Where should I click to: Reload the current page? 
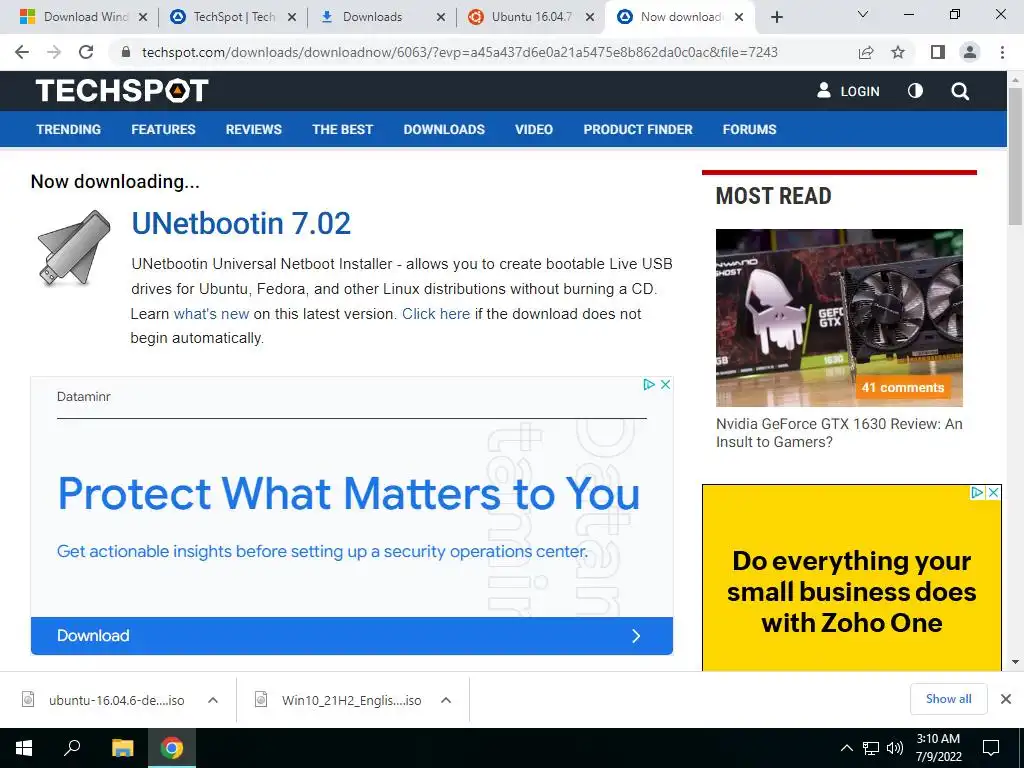point(86,52)
